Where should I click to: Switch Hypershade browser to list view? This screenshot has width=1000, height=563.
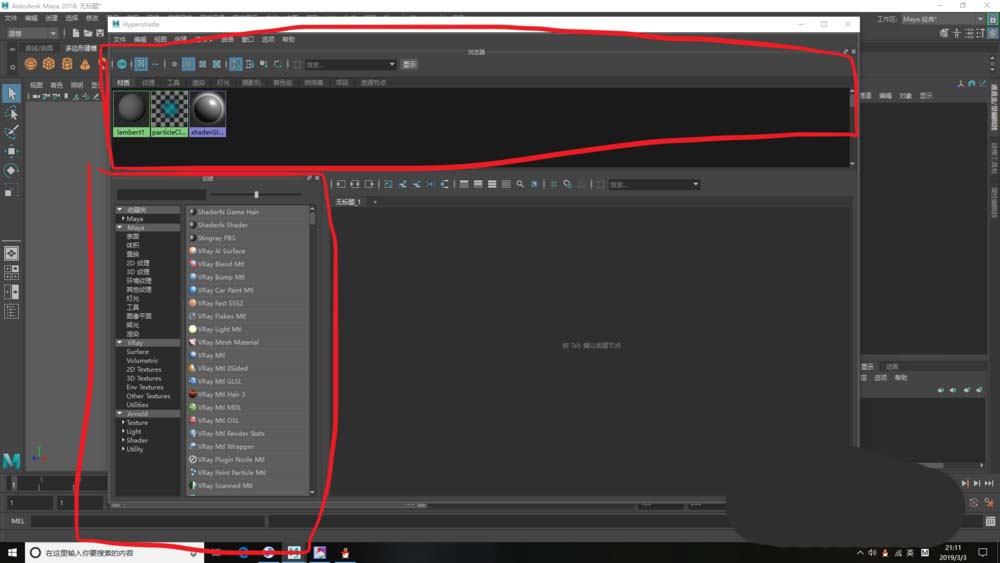(x=155, y=64)
